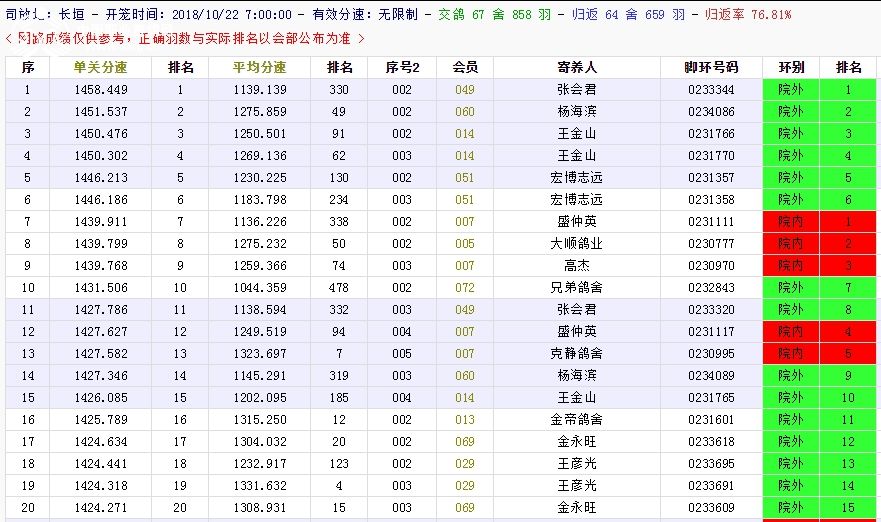Click the 归返率 76.81% text
The height and width of the screenshot is (522, 881).
coord(747,15)
